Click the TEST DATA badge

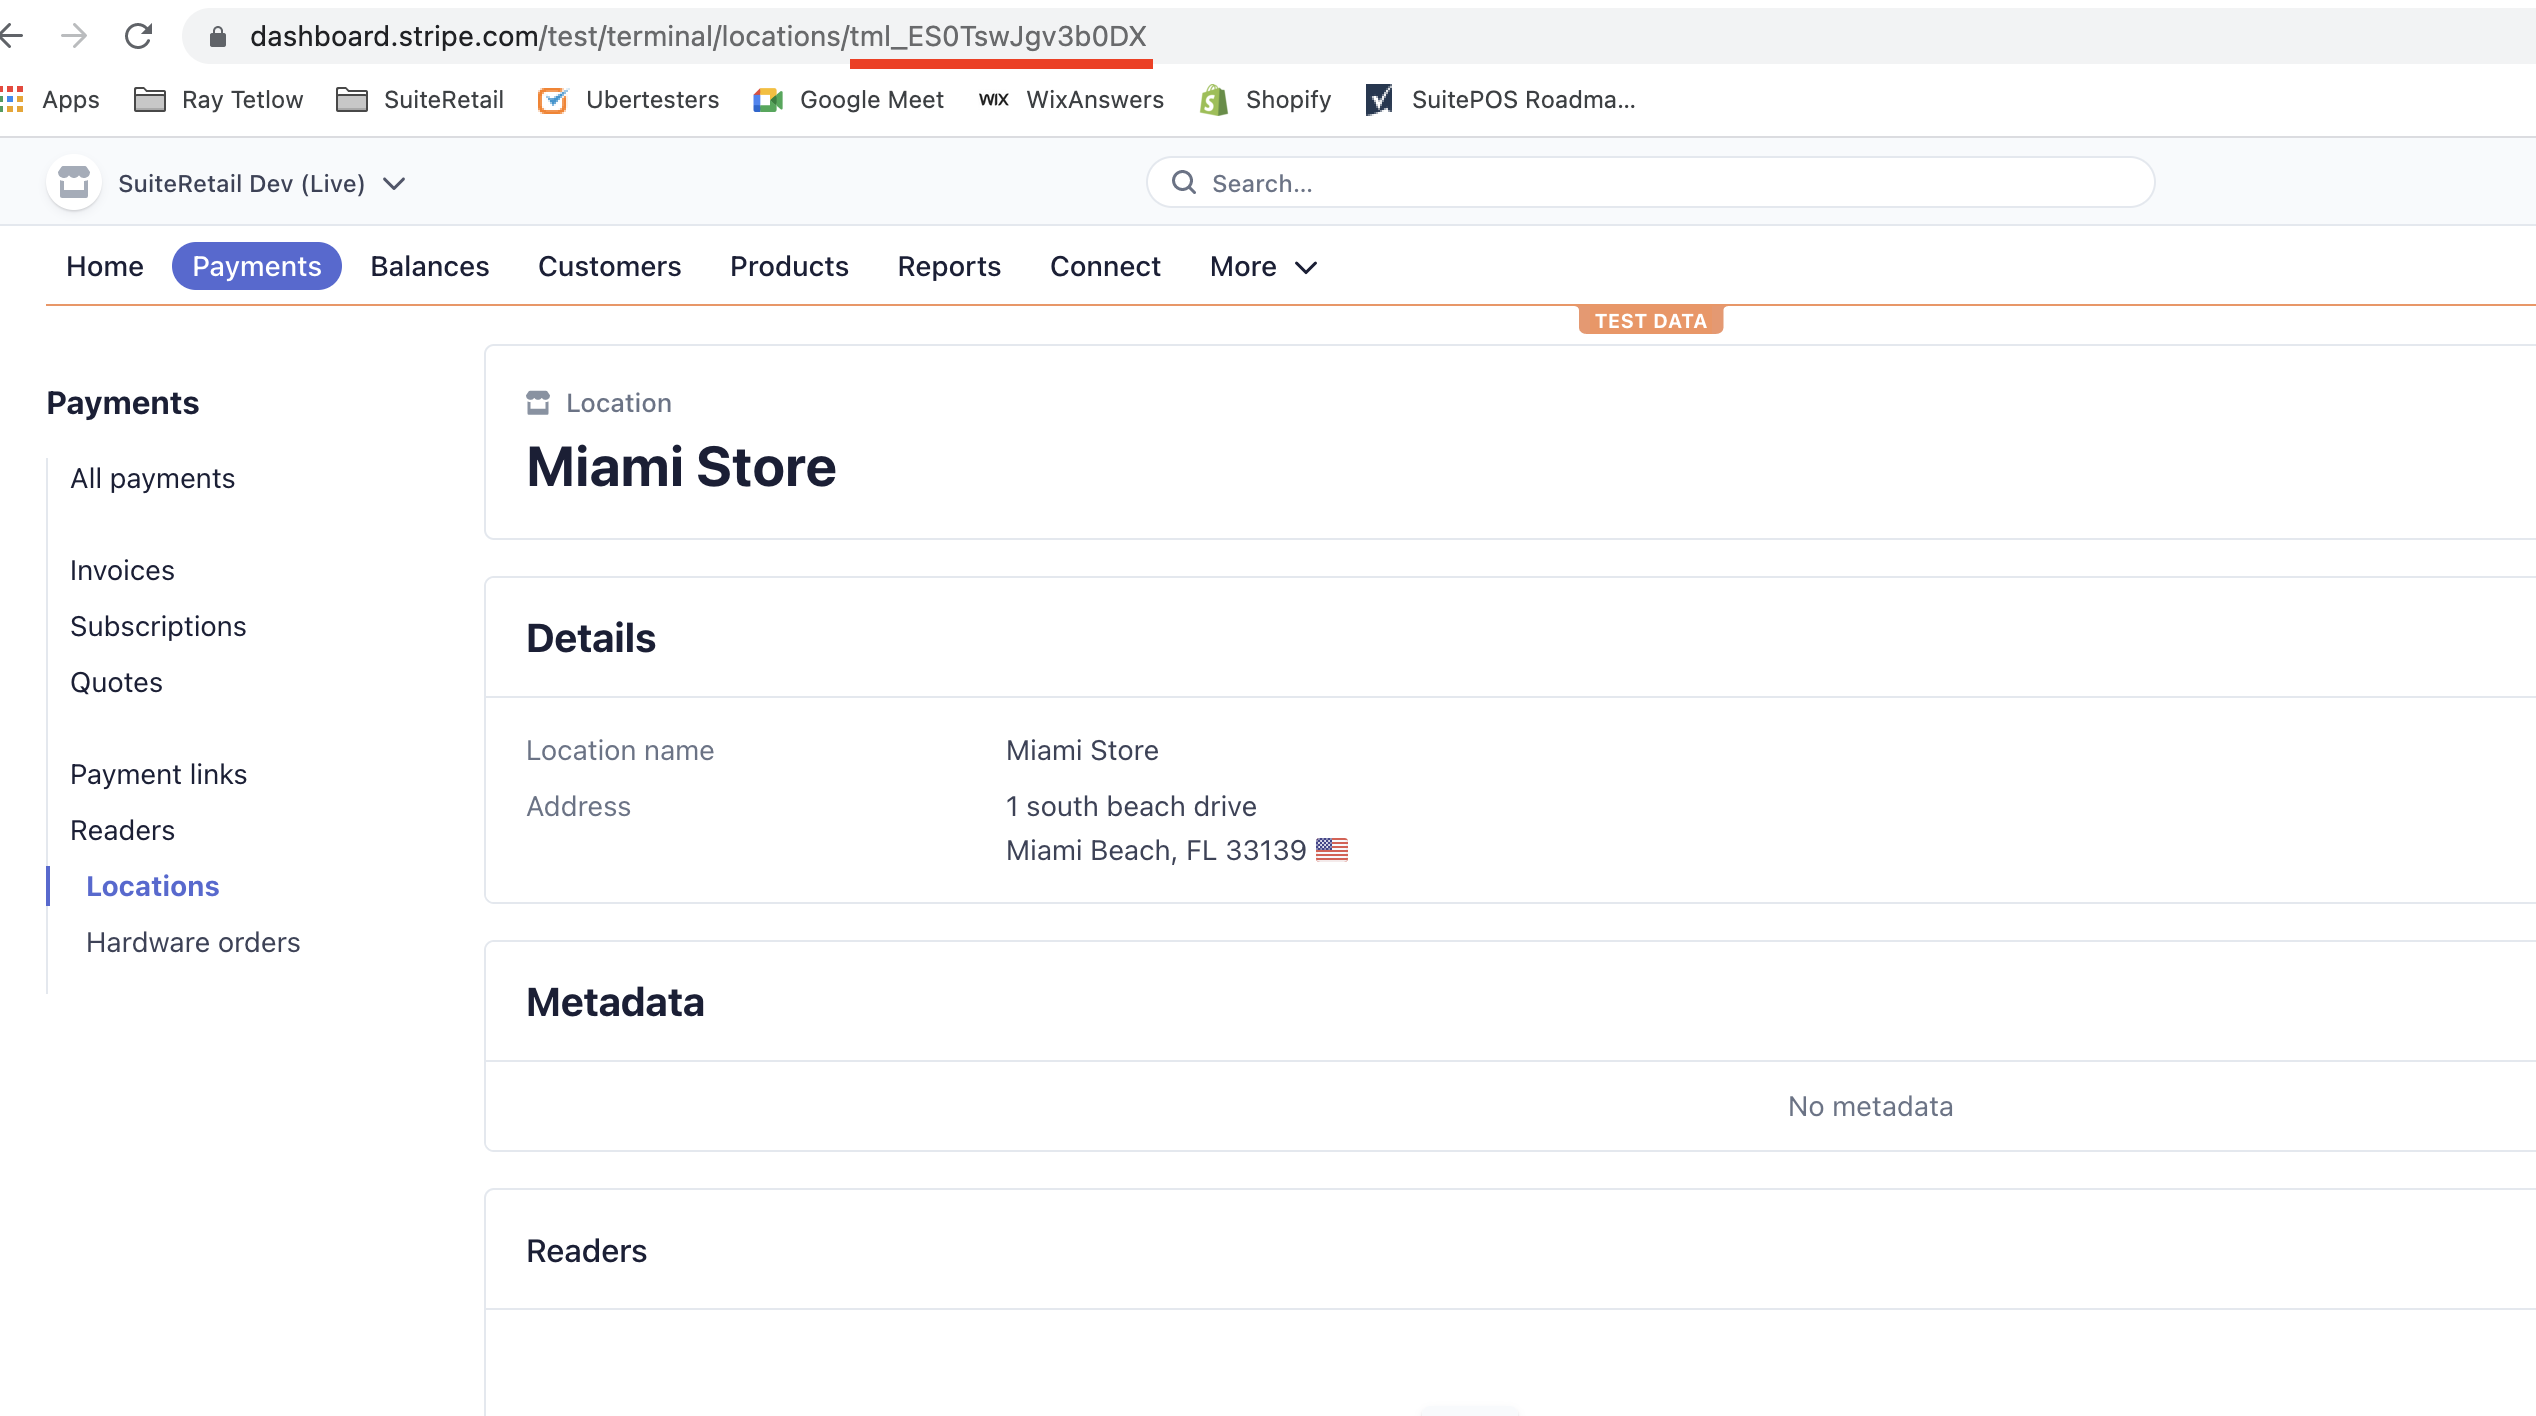tap(1650, 321)
